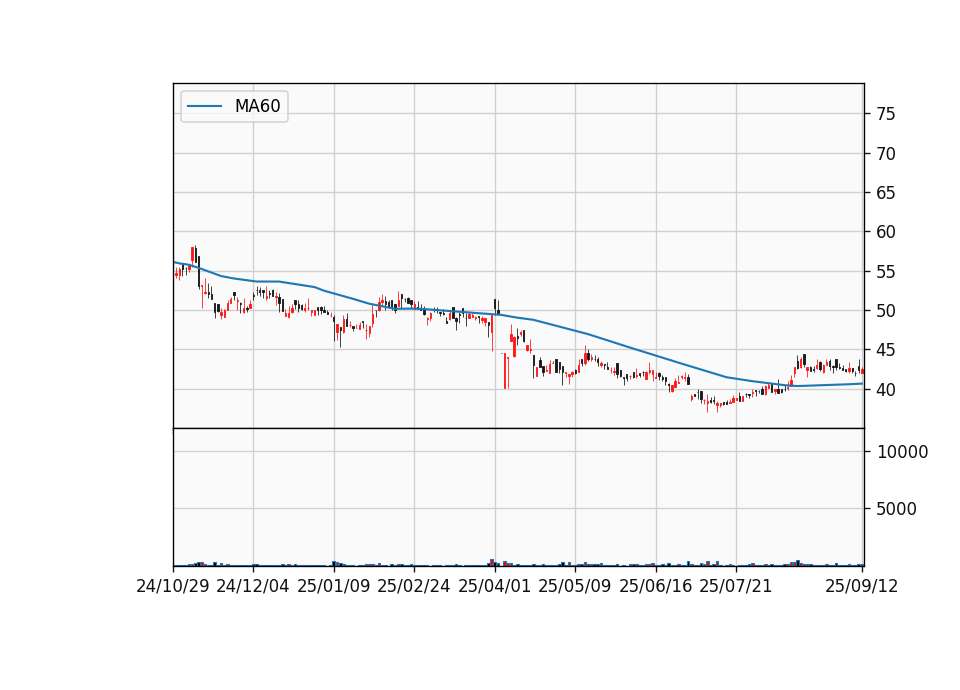Click the 25/04/01 date label
Viewport: 960px width, 690px height.
495,586
